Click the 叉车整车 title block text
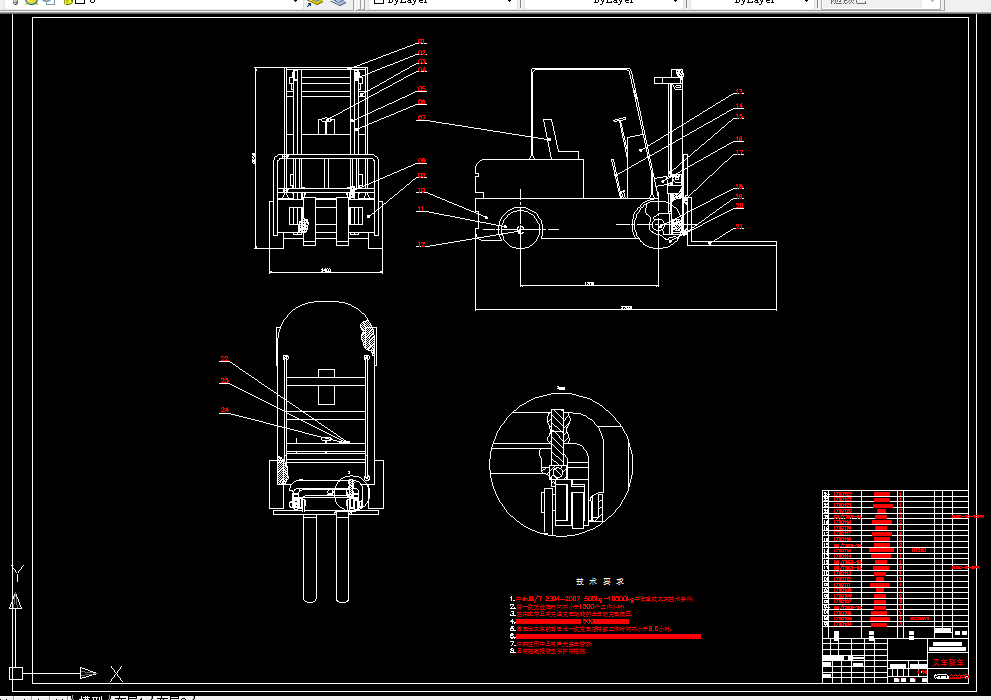This screenshot has height=700, width=991. [x=948, y=663]
